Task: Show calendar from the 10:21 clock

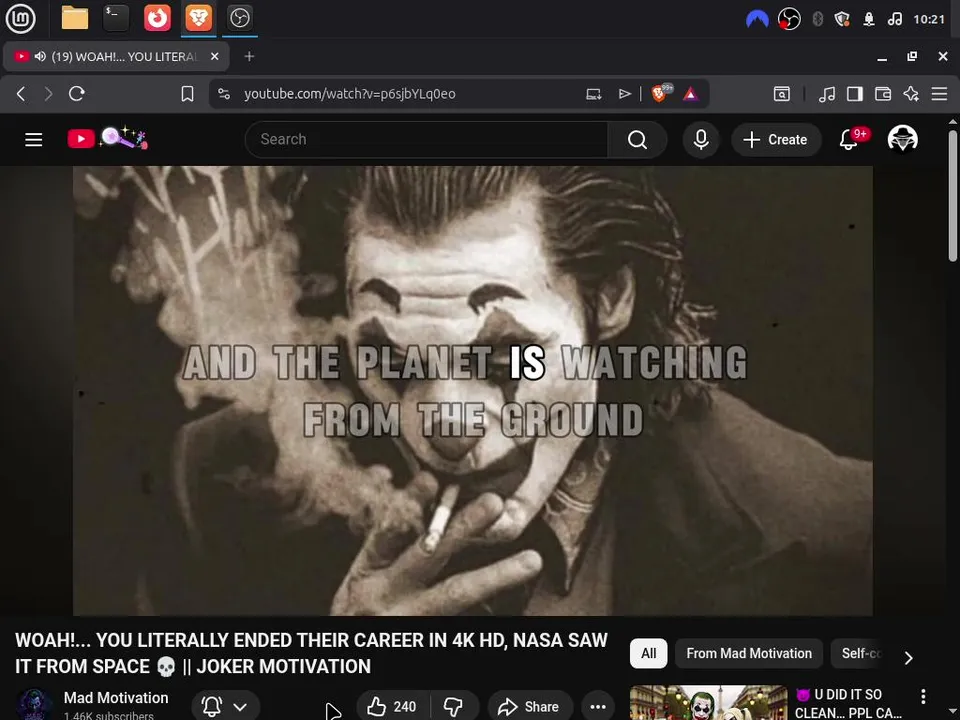Action: [x=929, y=20]
